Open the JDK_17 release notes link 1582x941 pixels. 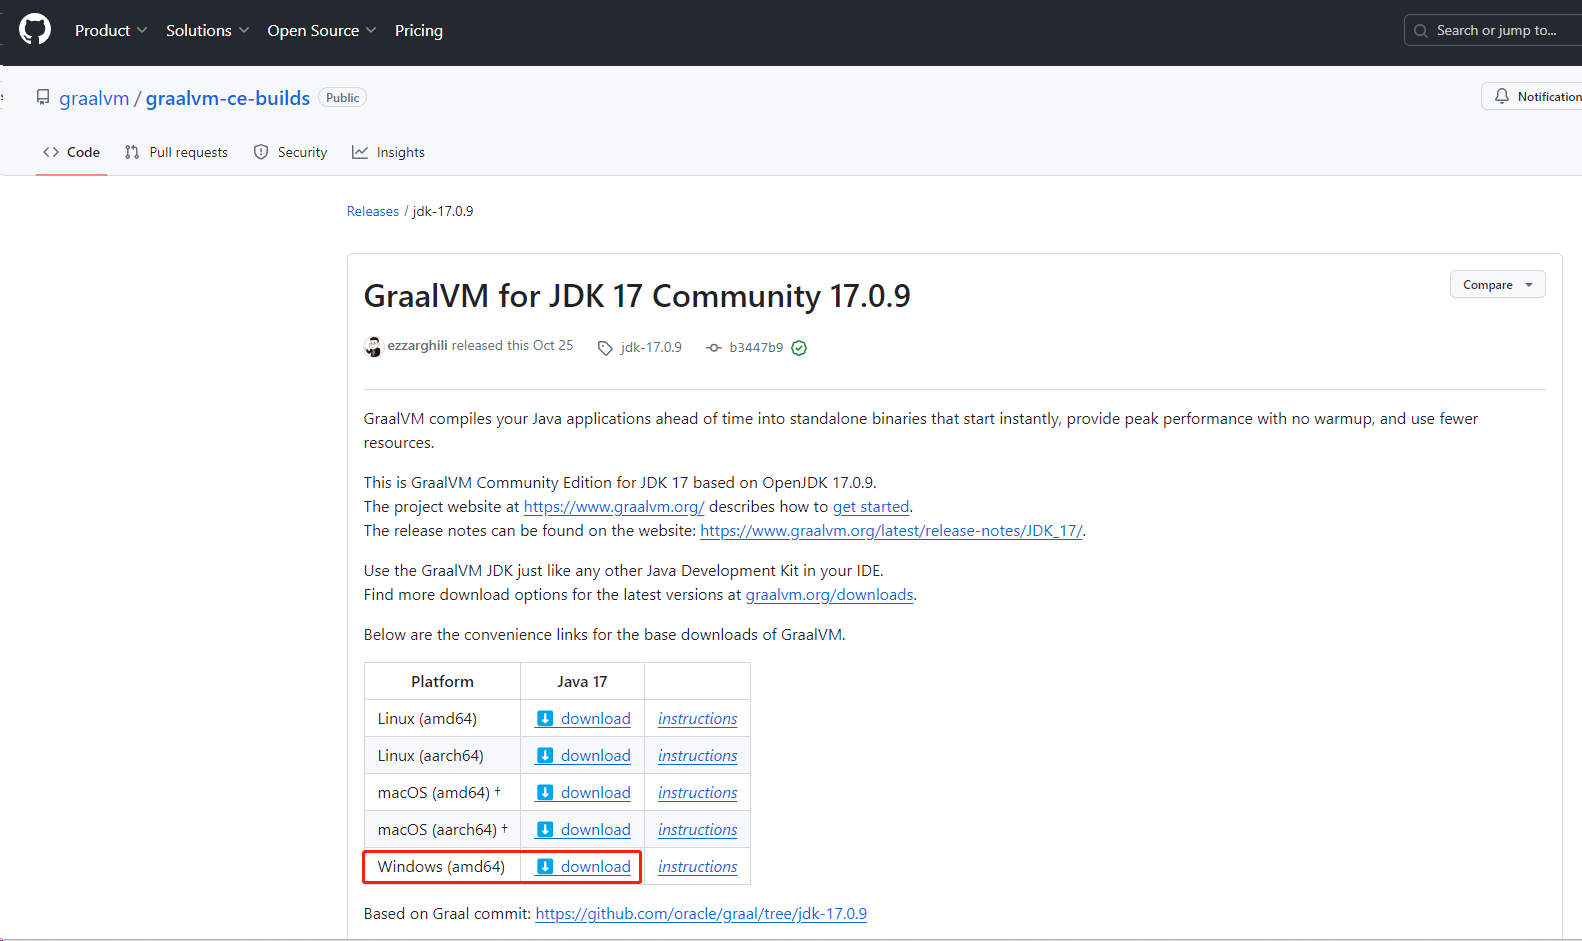click(x=891, y=531)
